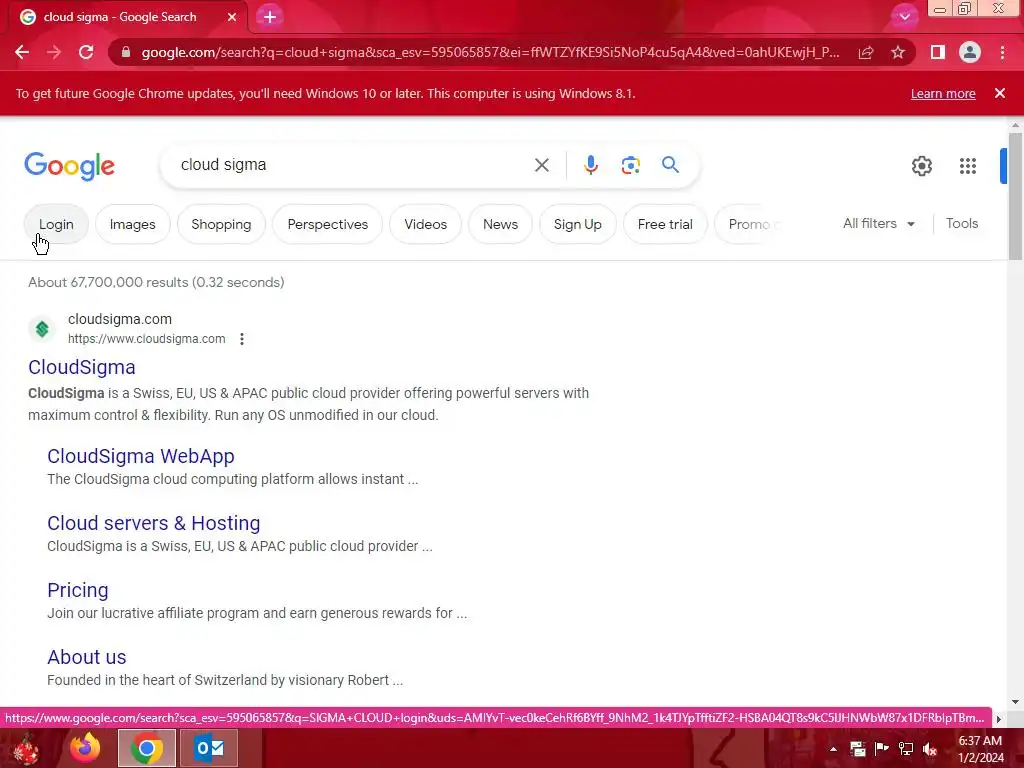1024x768 pixels.
Task: Open Learn more about Chrome updates
Action: pos(943,93)
